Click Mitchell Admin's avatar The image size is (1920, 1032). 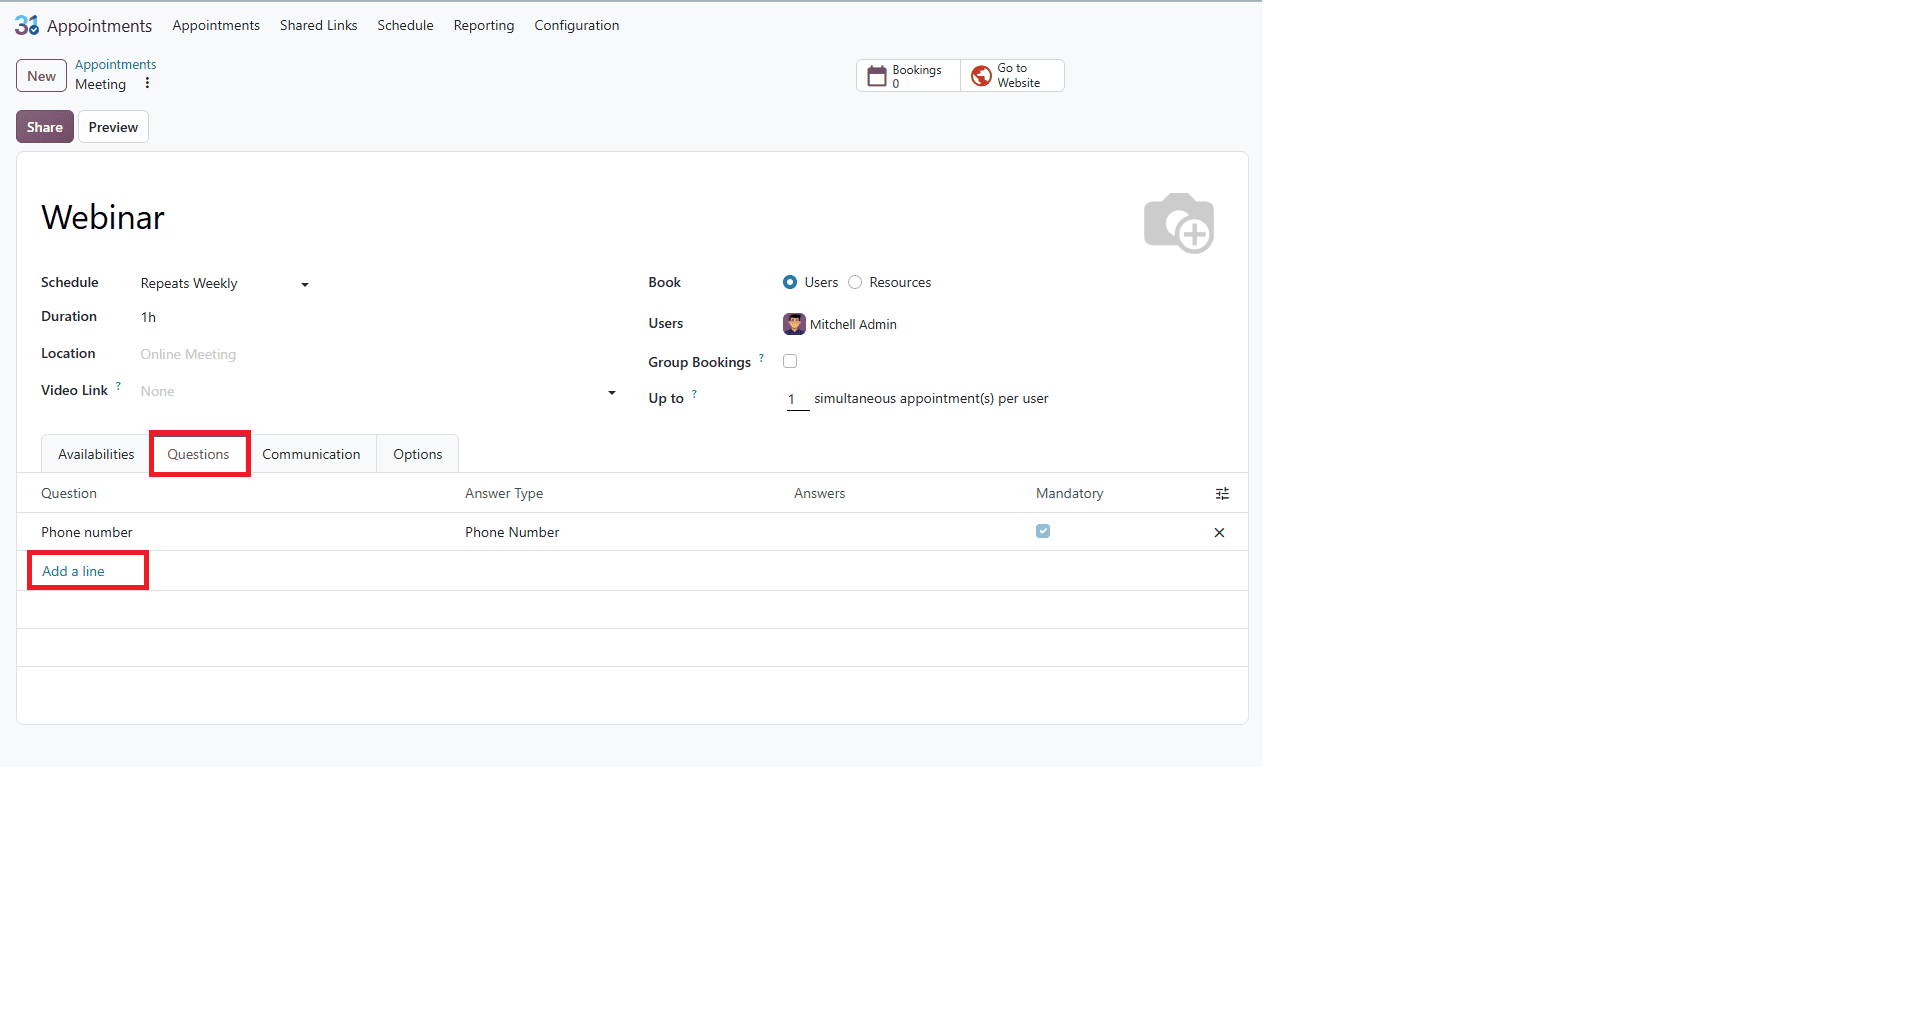coord(794,324)
